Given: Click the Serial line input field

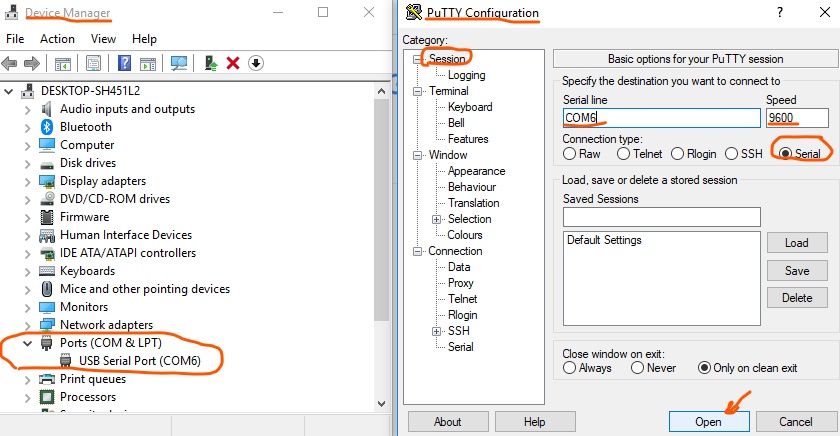Looking at the screenshot, I should [660, 118].
